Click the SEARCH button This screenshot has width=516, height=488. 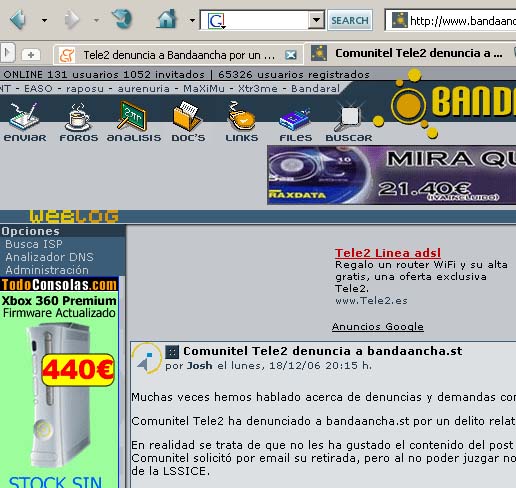pyautogui.click(x=350, y=20)
